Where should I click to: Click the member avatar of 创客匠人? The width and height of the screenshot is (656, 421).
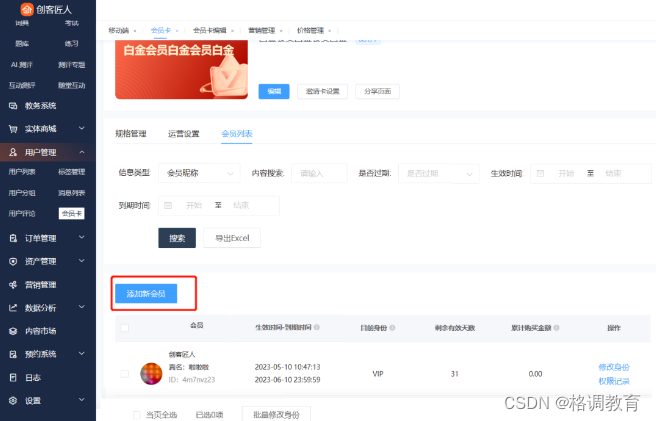[151, 374]
